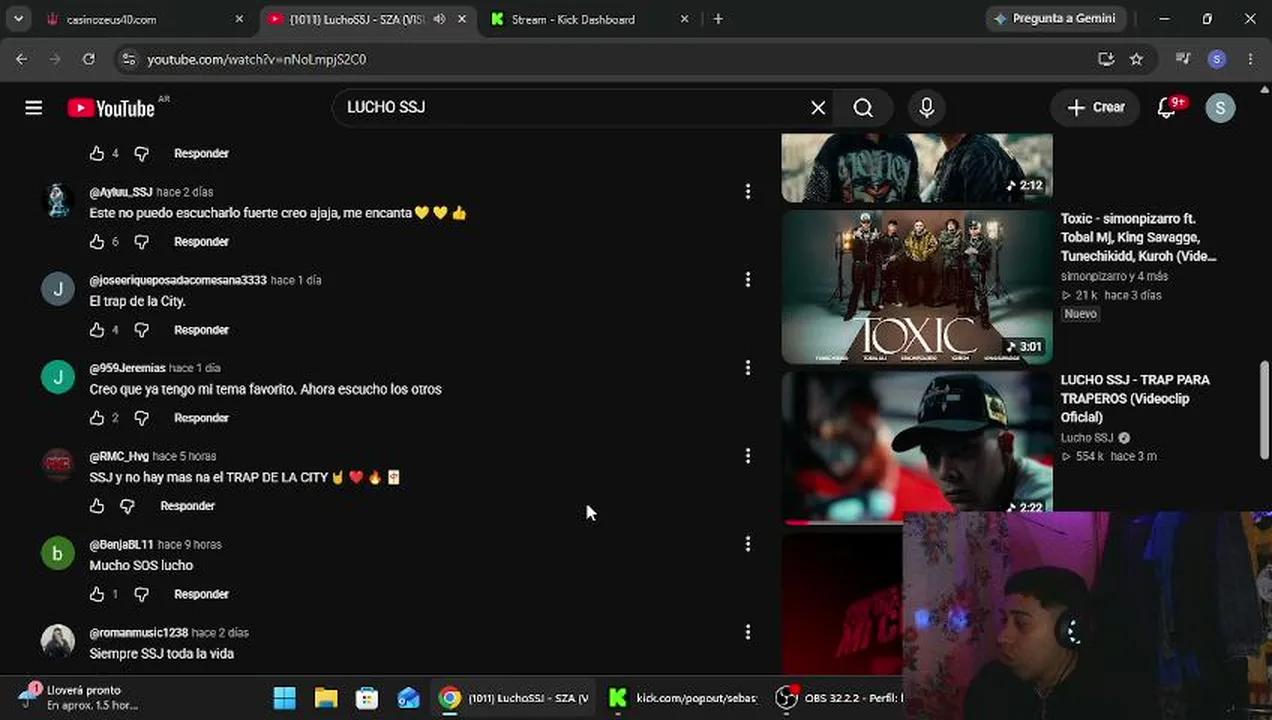This screenshot has width=1272, height=720.
Task: Click the search magnifier button
Action: [x=863, y=108]
